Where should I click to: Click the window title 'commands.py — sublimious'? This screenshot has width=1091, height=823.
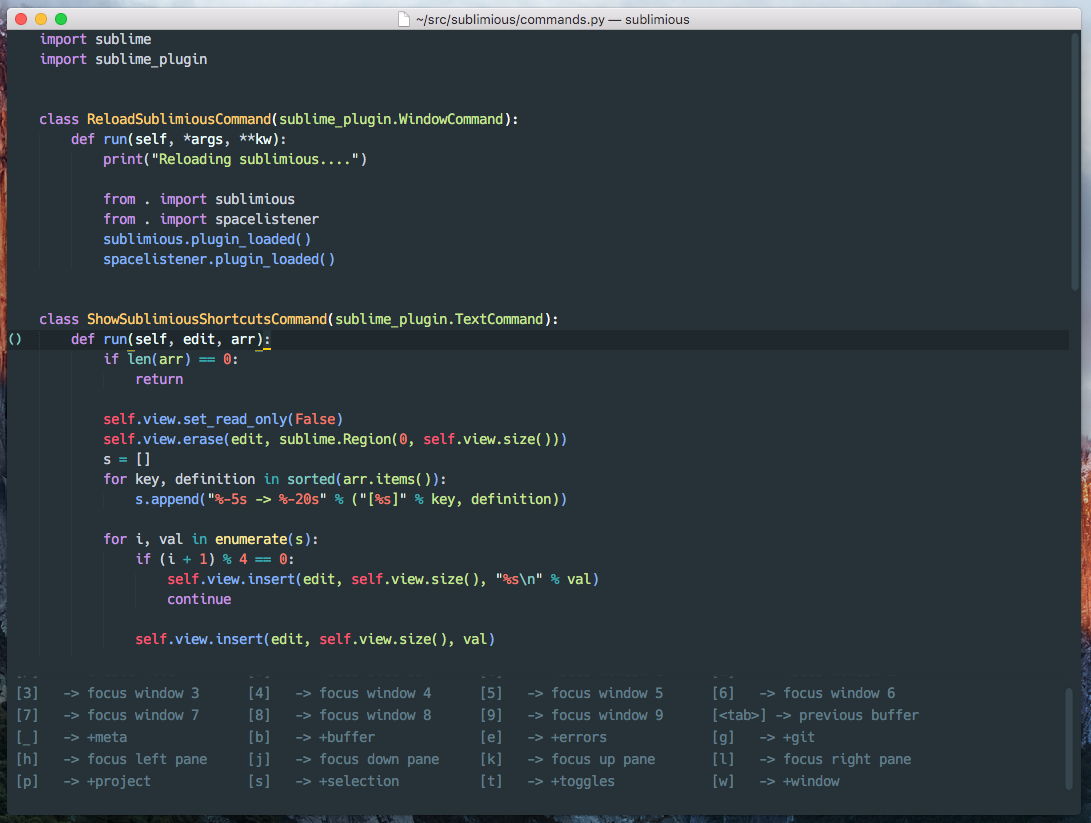[552, 19]
